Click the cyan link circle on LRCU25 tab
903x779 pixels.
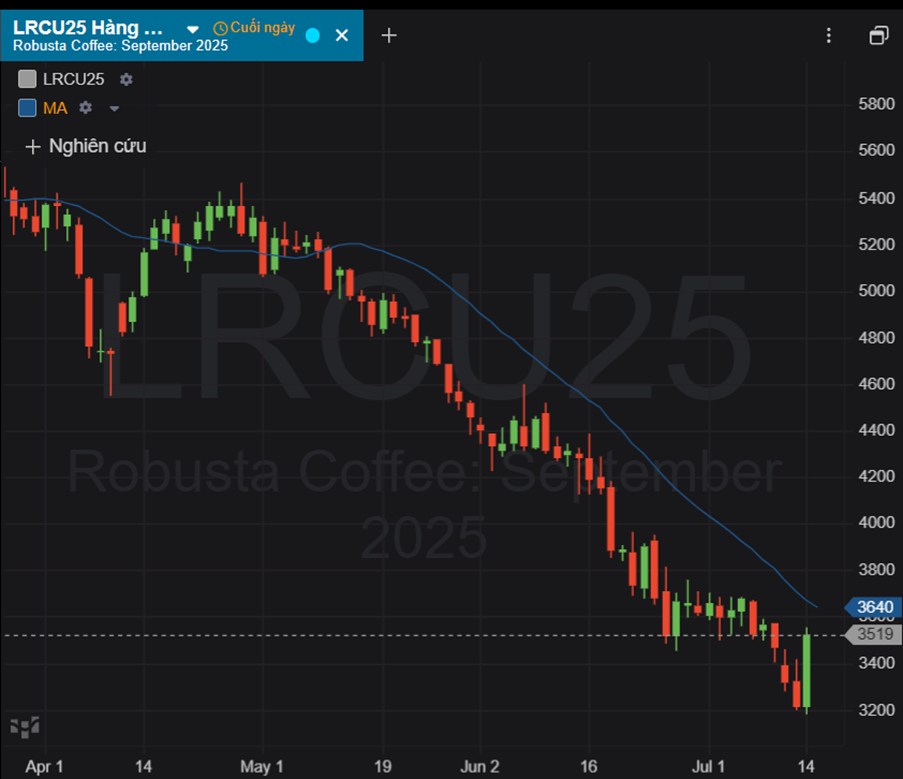[313, 36]
